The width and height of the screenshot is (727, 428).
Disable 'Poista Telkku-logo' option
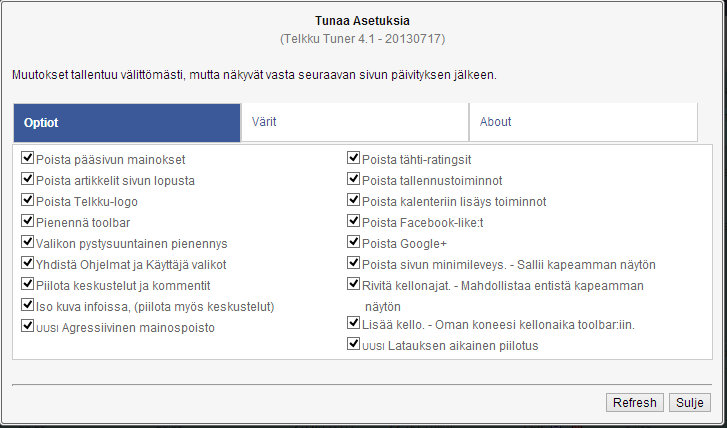click(27, 200)
